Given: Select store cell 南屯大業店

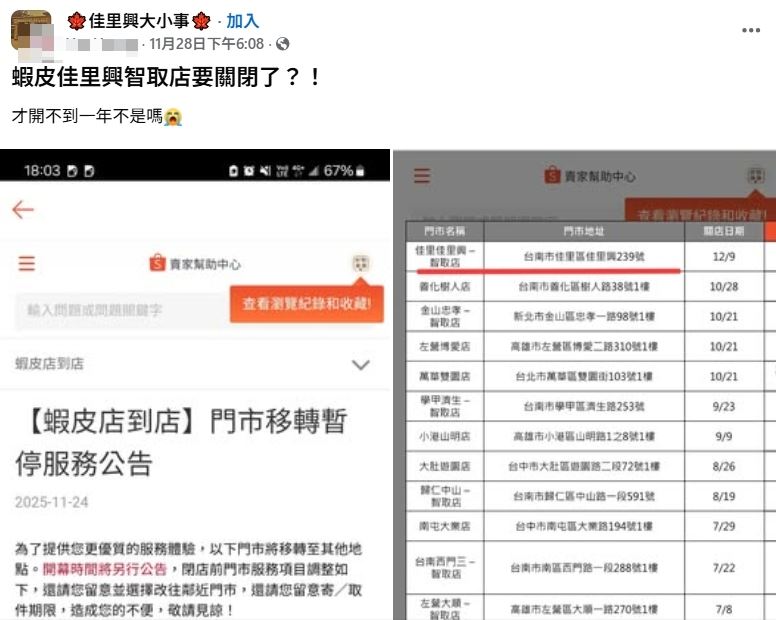Looking at the screenshot, I should (x=444, y=526).
